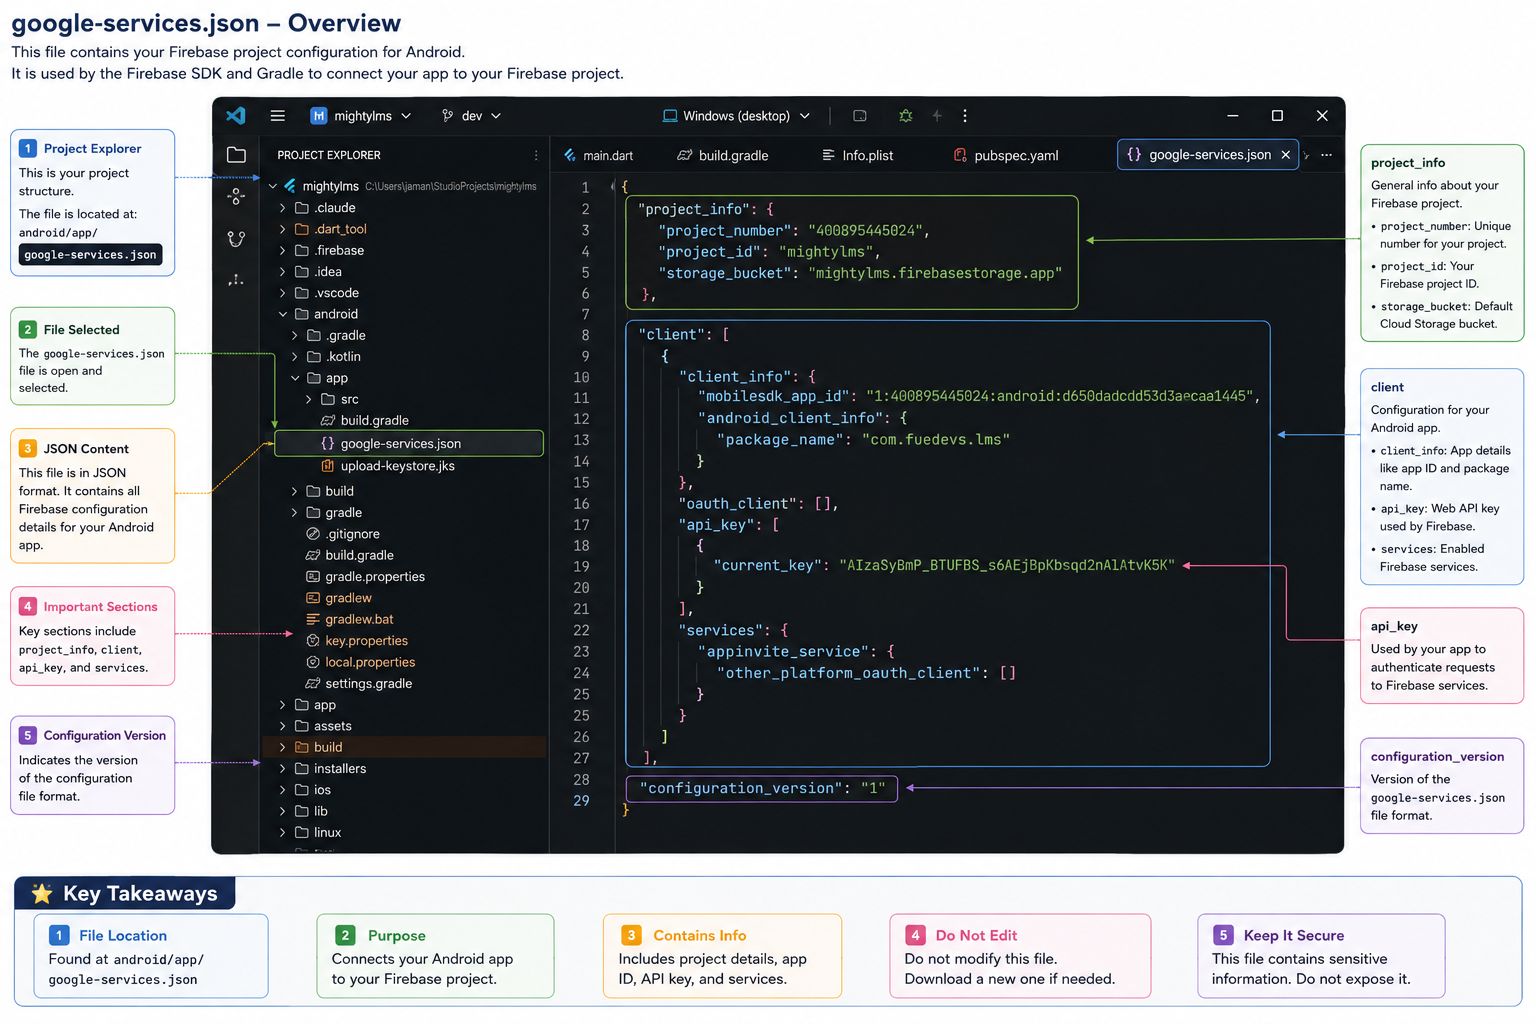Click the "mightylms.firebasestorage.app" storage bucket value
This screenshot has width=1536, height=1024.
coord(935,273)
